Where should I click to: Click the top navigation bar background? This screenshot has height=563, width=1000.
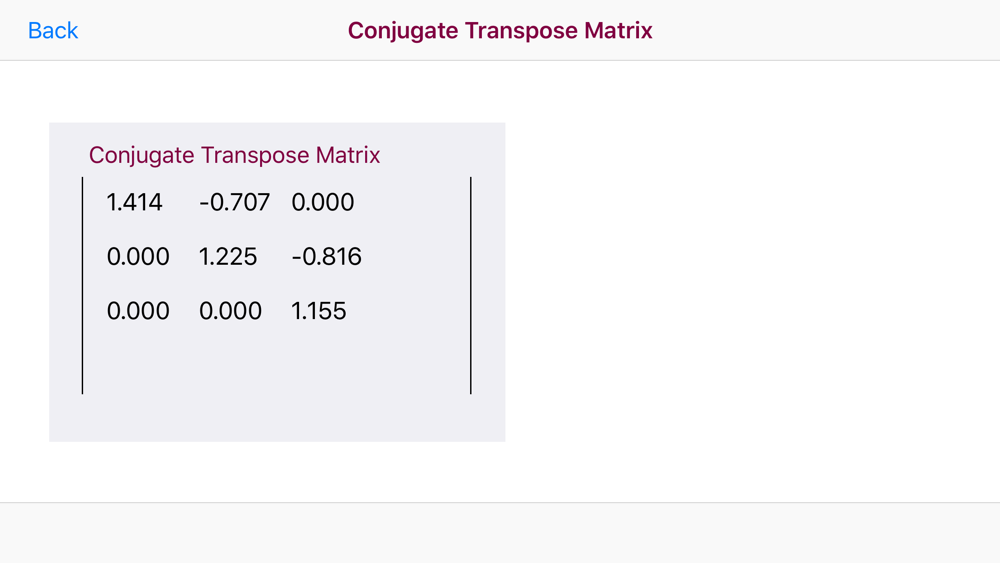click(x=829, y=31)
